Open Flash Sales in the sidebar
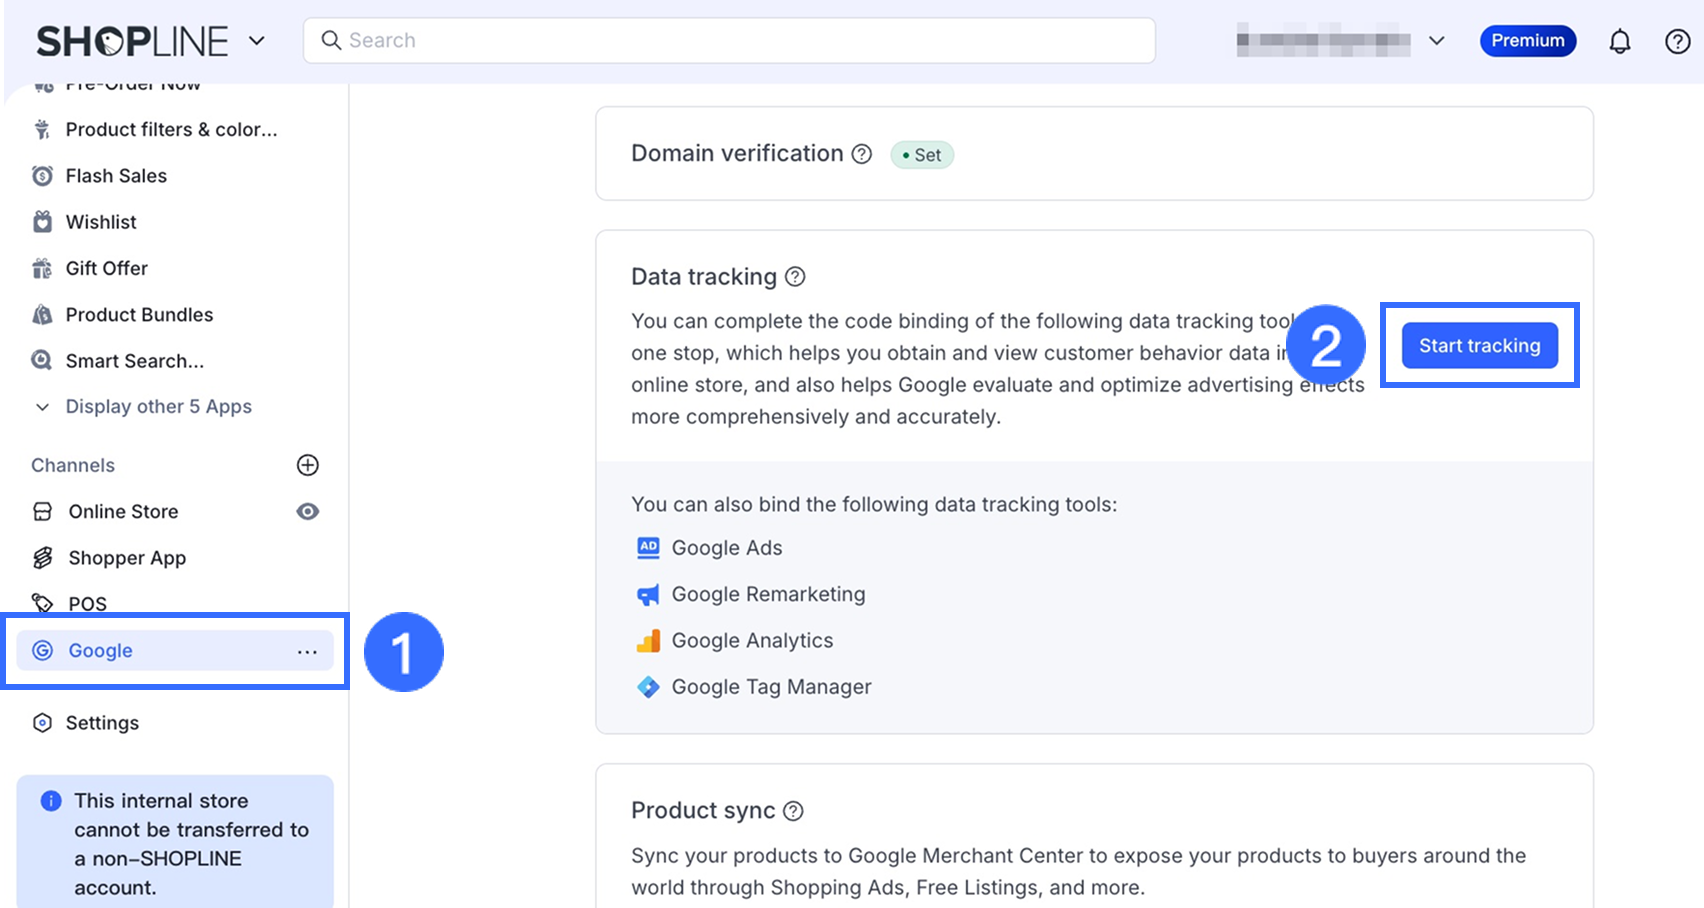Screen dimensions: 1704x908 pos(116,176)
